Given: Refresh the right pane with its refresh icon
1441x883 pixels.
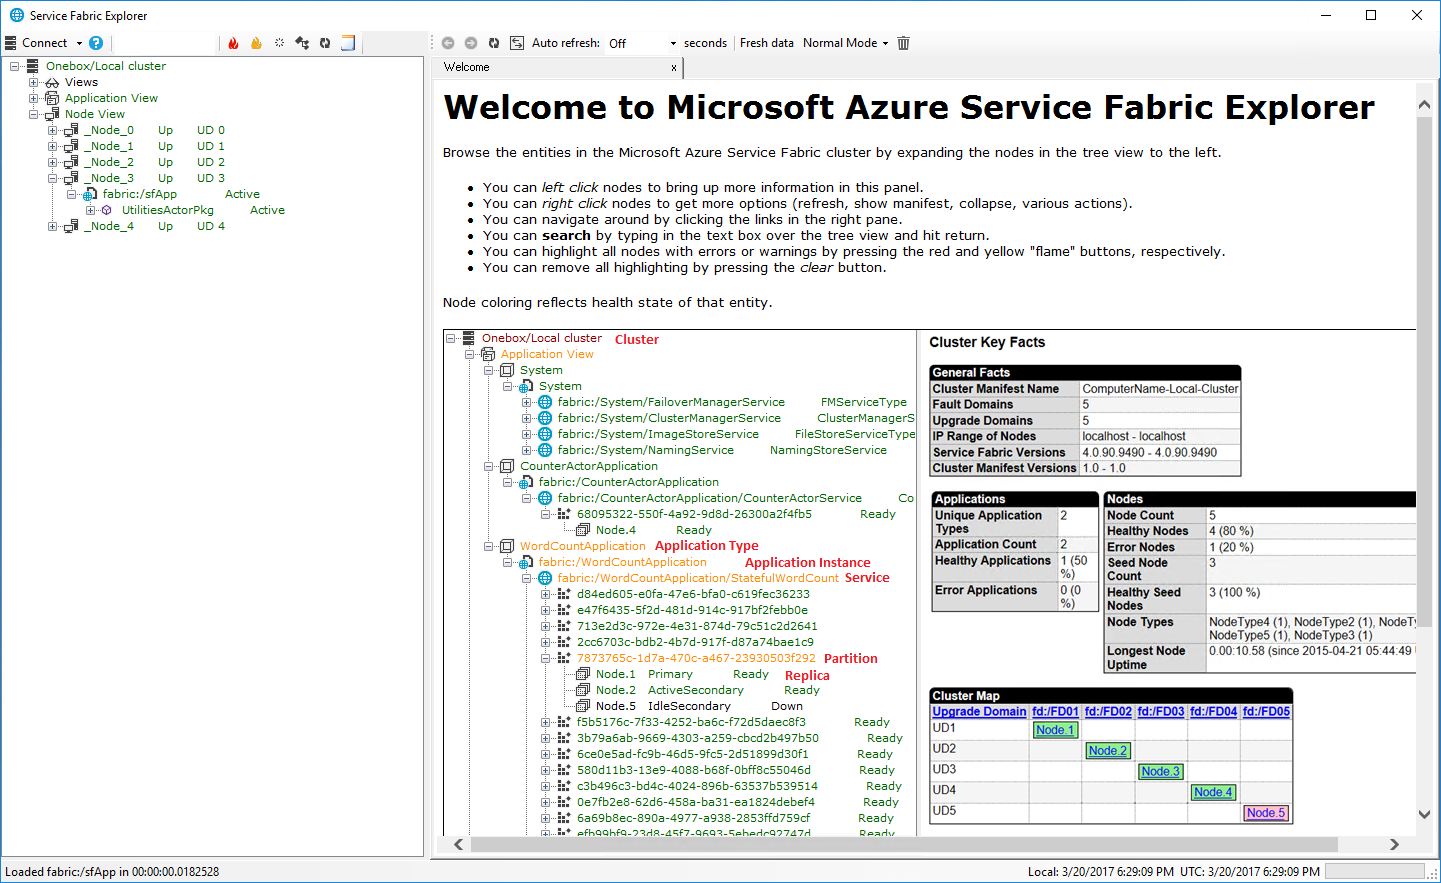Looking at the screenshot, I should [x=494, y=43].
